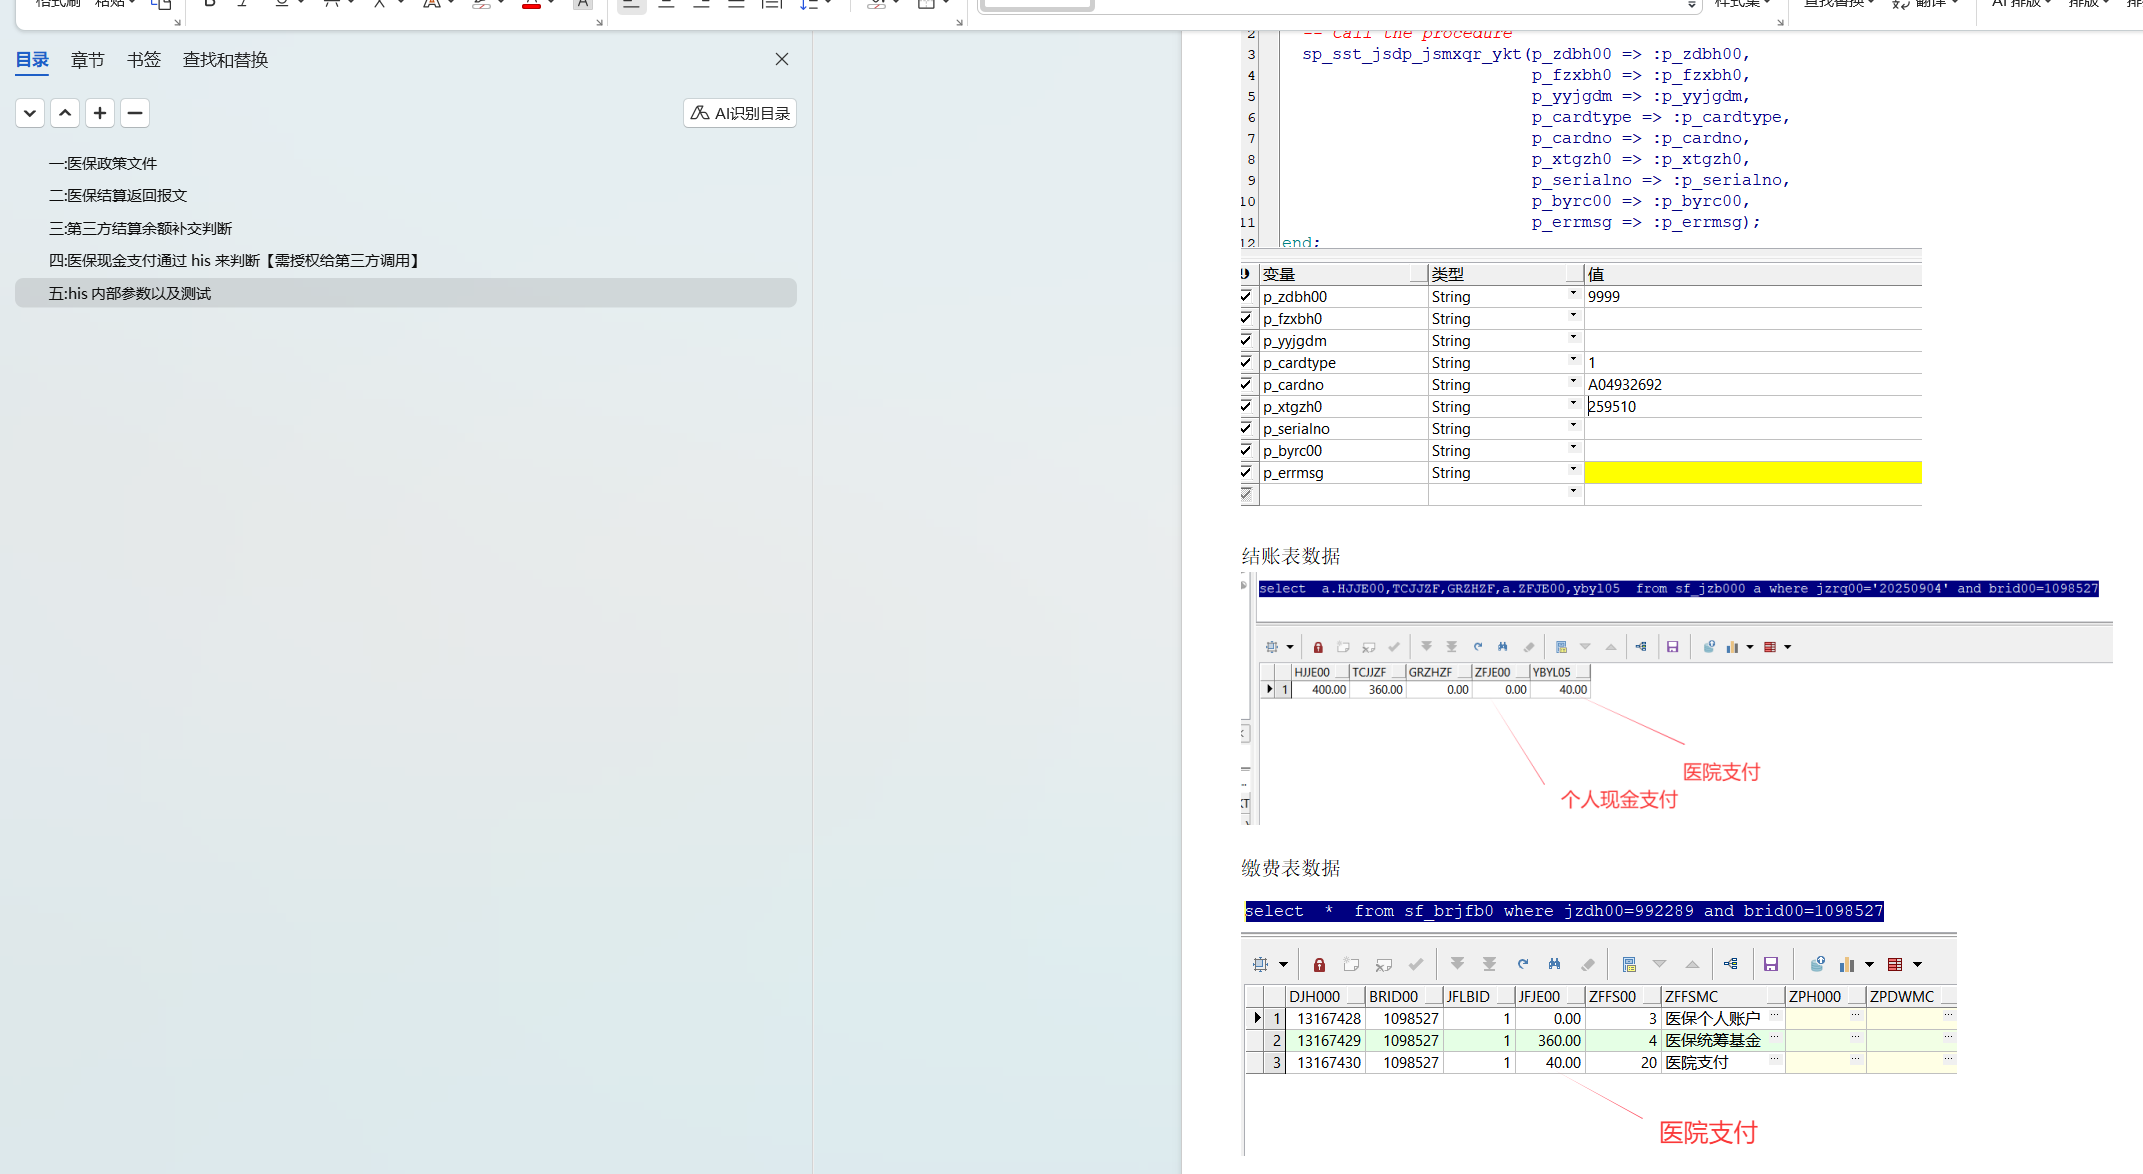Open the 查找和替换 tab
This screenshot has width=2143, height=1174.
(x=225, y=60)
